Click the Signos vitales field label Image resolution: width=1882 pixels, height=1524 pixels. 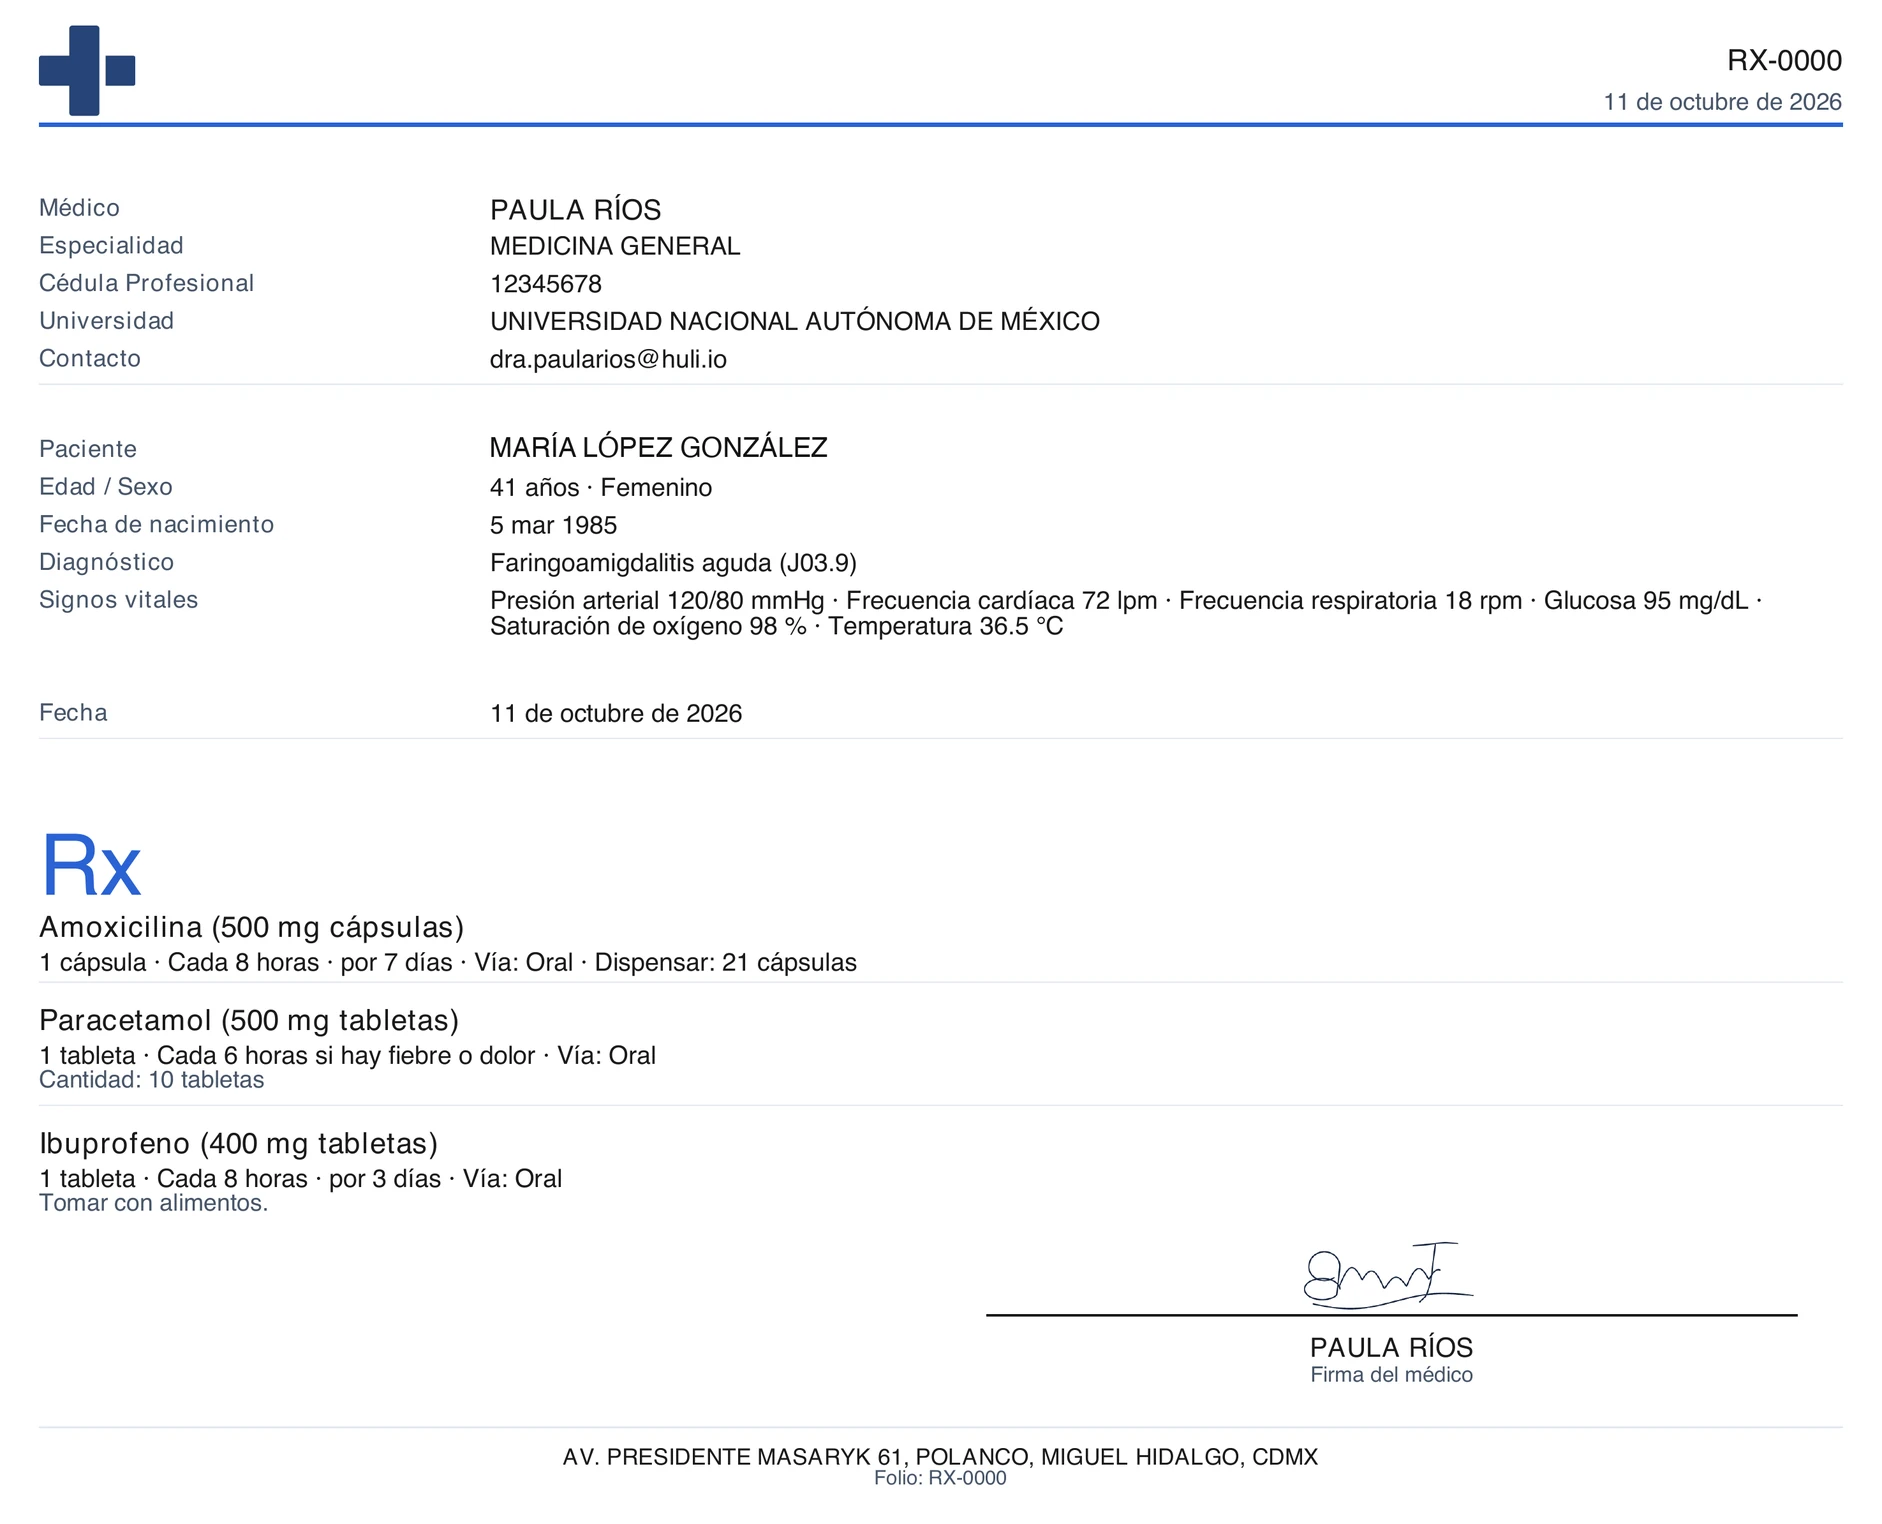click(x=119, y=600)
